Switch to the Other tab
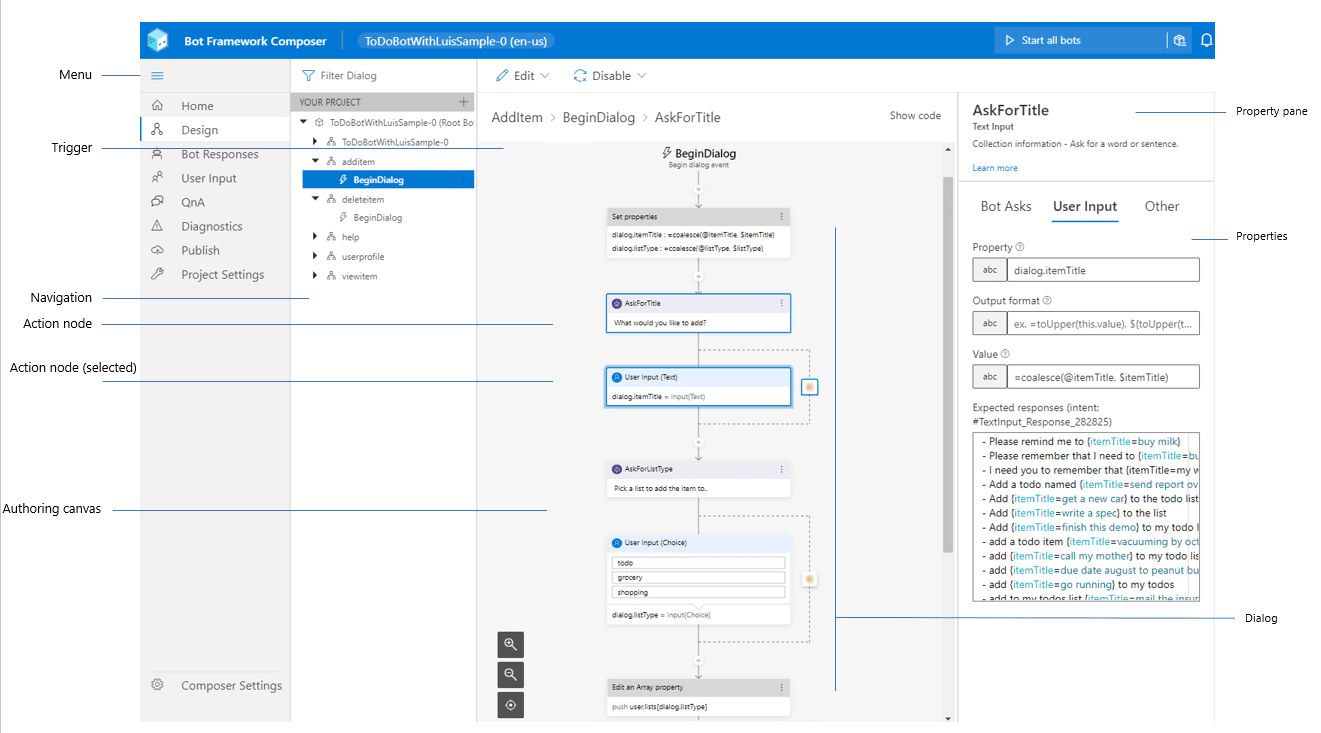This screenshot has height=733, width=1321. pos(1161,207)
